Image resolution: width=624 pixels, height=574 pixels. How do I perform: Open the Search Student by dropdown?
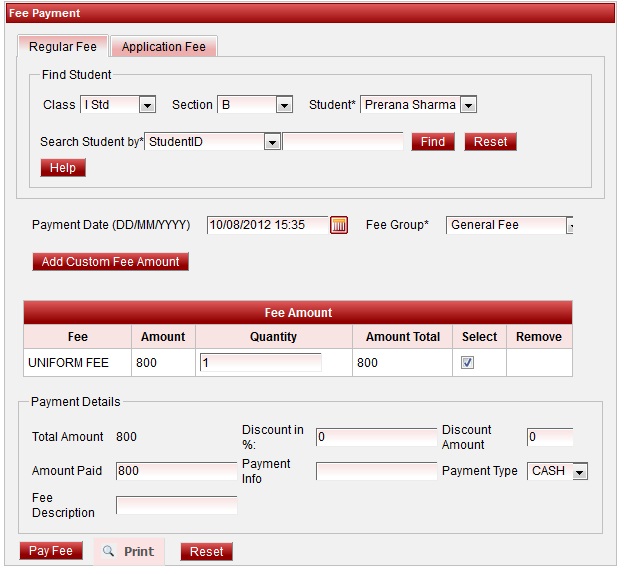pos(271,142)
